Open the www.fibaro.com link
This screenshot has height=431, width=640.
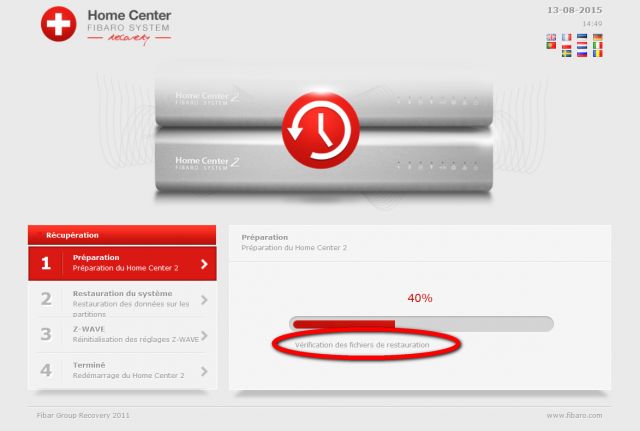(x=574, y=415)
